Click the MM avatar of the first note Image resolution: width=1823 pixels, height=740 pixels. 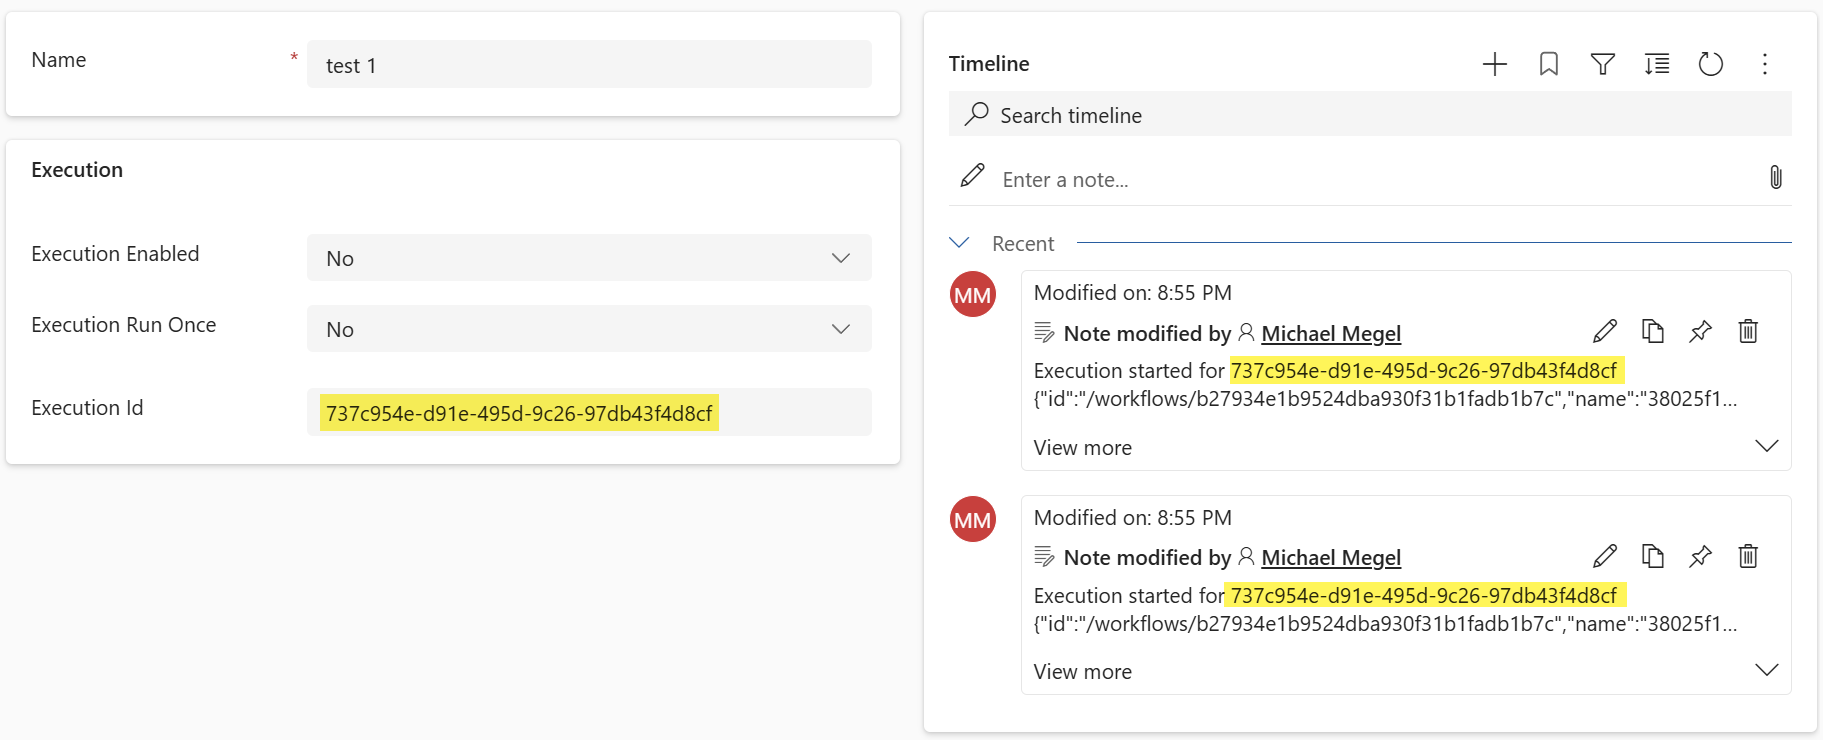point(973,295)
